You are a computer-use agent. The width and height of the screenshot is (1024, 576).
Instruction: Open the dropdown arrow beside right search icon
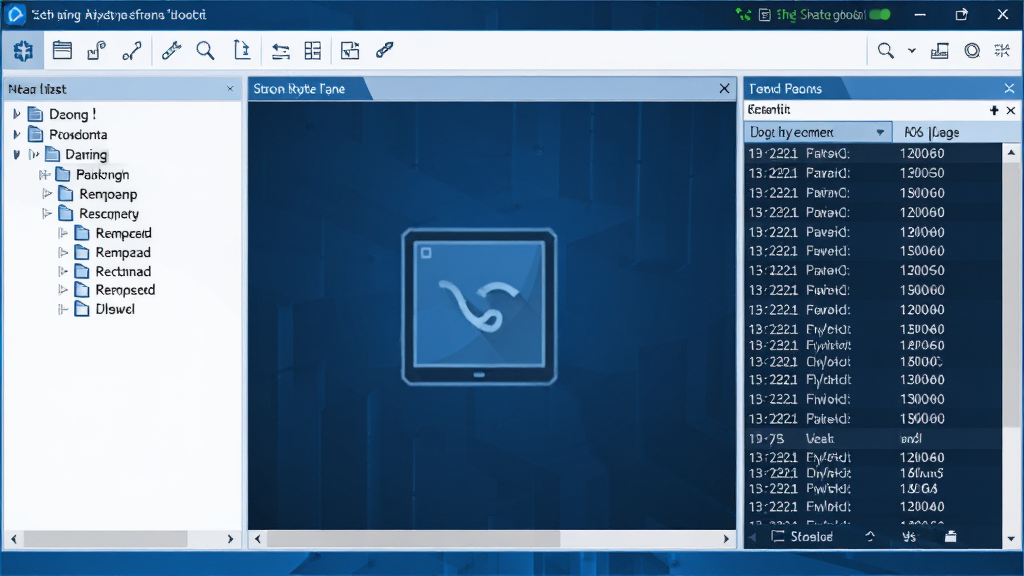click(912, 50)
